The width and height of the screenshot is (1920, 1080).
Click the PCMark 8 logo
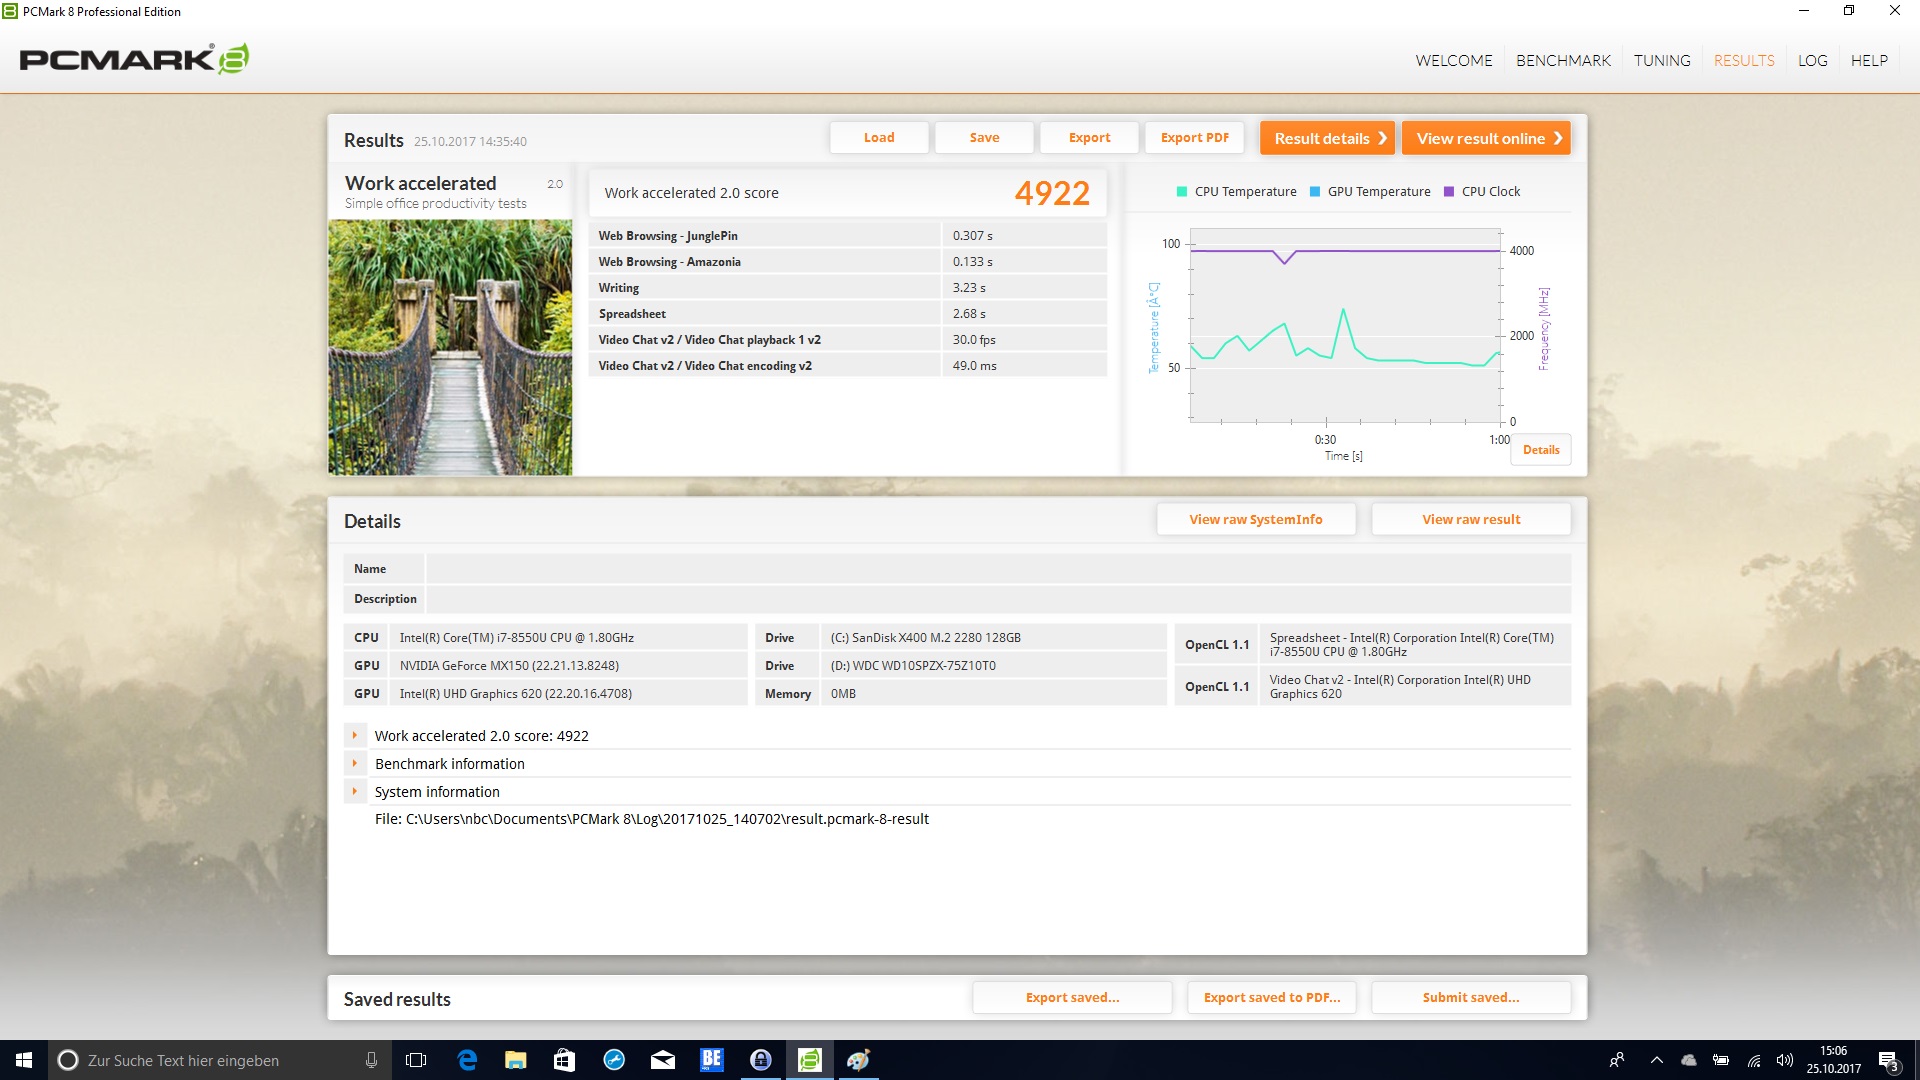tap(134, 59)
